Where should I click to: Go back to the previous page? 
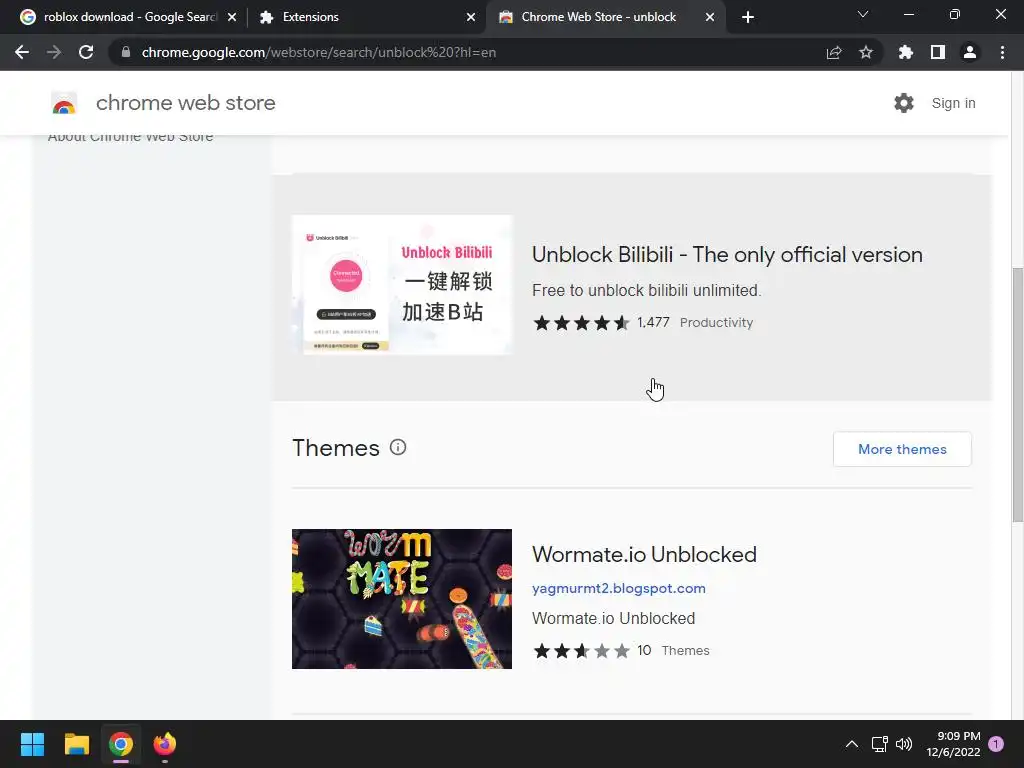22,52
